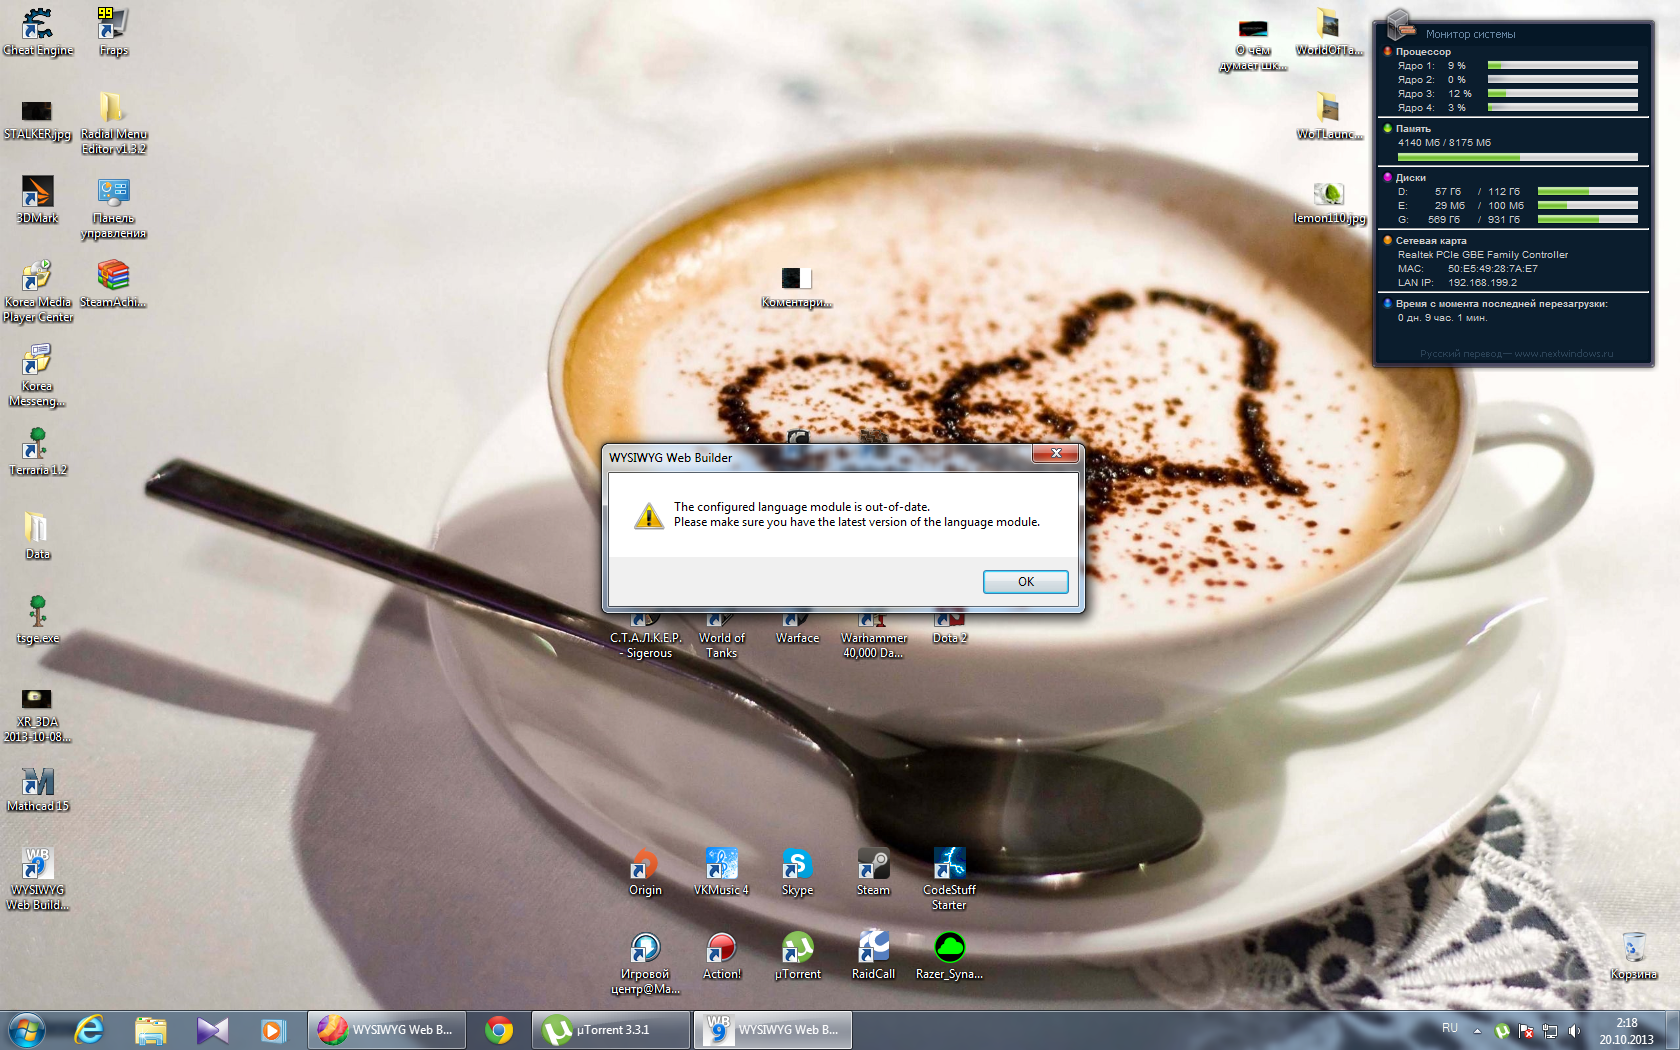
Task: Open Visual Studio from taskbar
Action: (x=212, y=1029)
